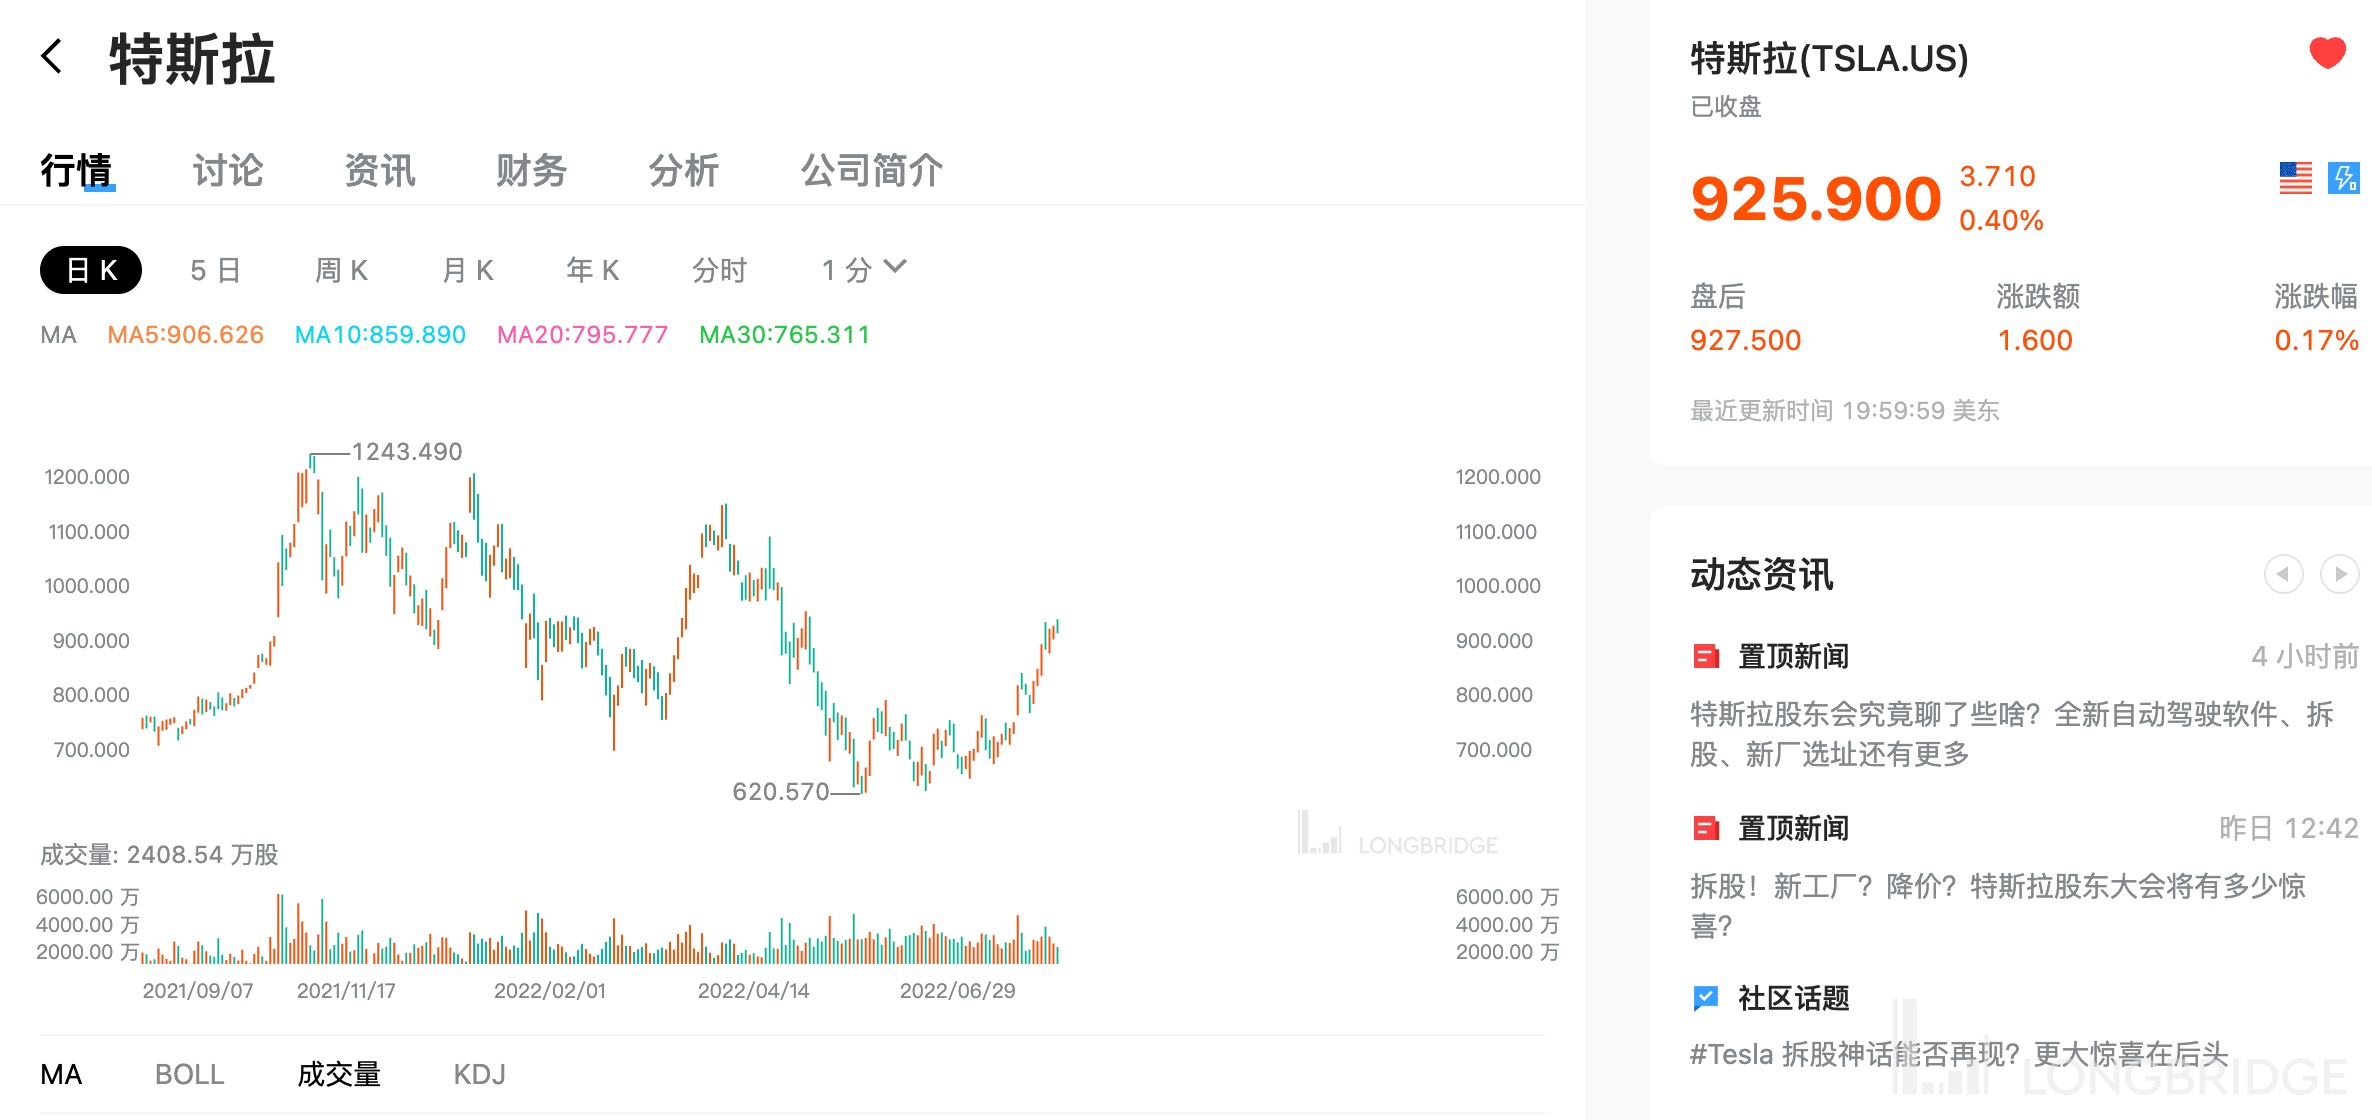
Task: Open the 财务 tab
Action: coord(531,170)
